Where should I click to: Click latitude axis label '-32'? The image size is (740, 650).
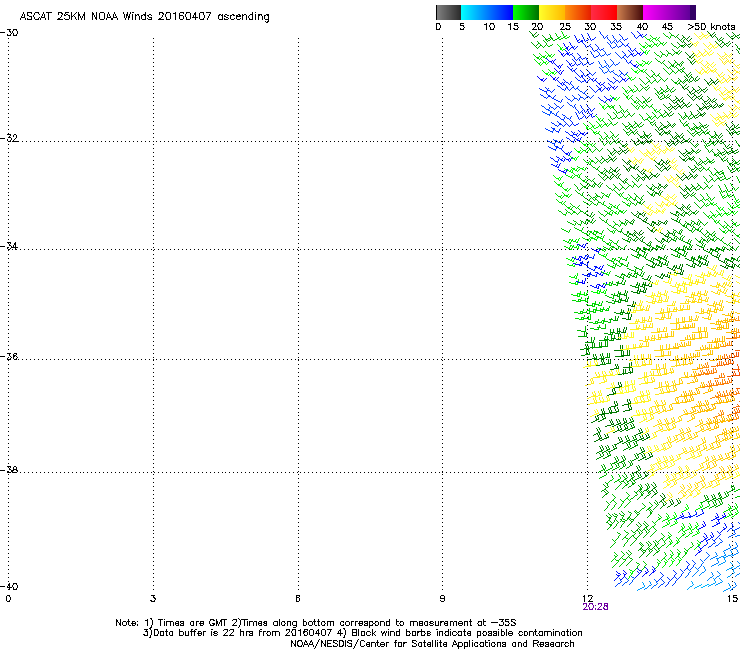pyautogui.click(x=9, y=138)
